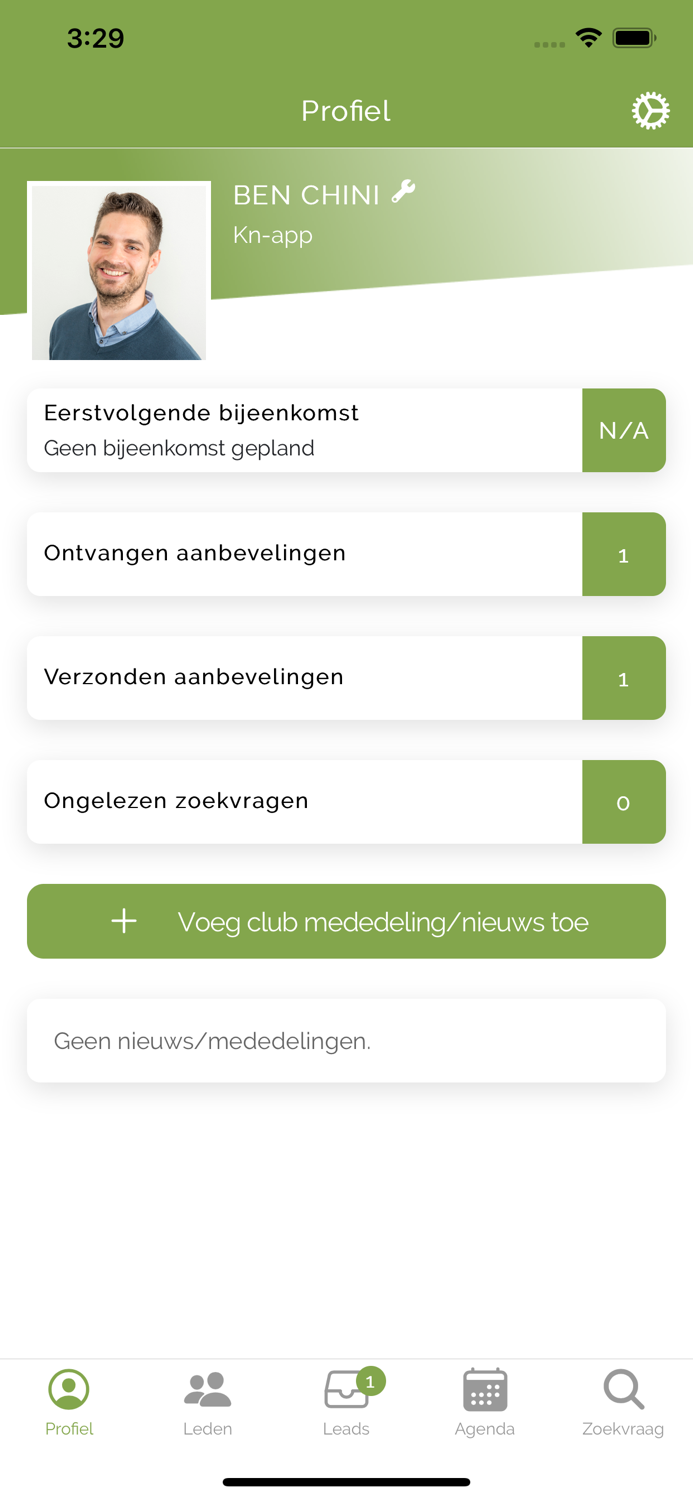Tap the Zoekvraag magnifier icon
The width and height of the screenshot is (693, 1500).
623,1390
